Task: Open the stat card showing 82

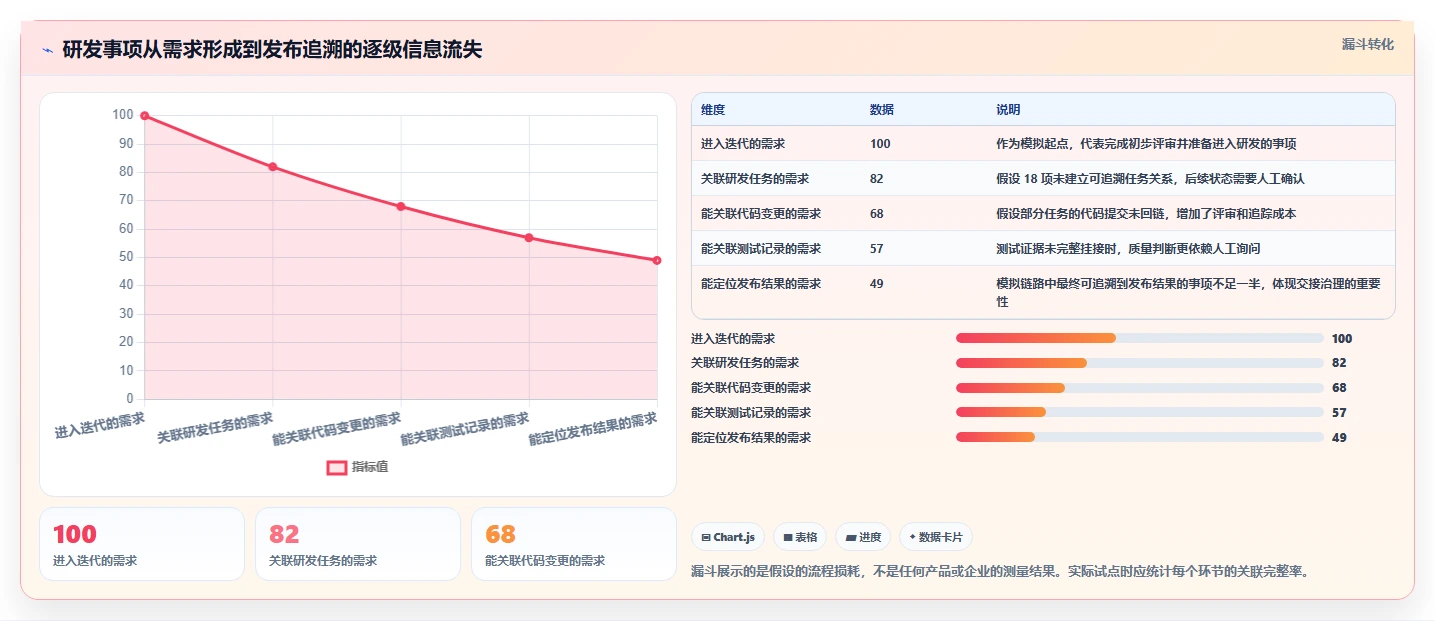Action: pyautogui.click(x=358, y=544)
